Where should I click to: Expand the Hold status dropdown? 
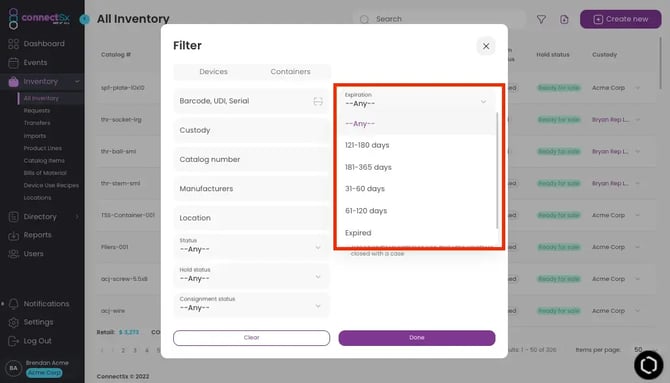[251, 275]
